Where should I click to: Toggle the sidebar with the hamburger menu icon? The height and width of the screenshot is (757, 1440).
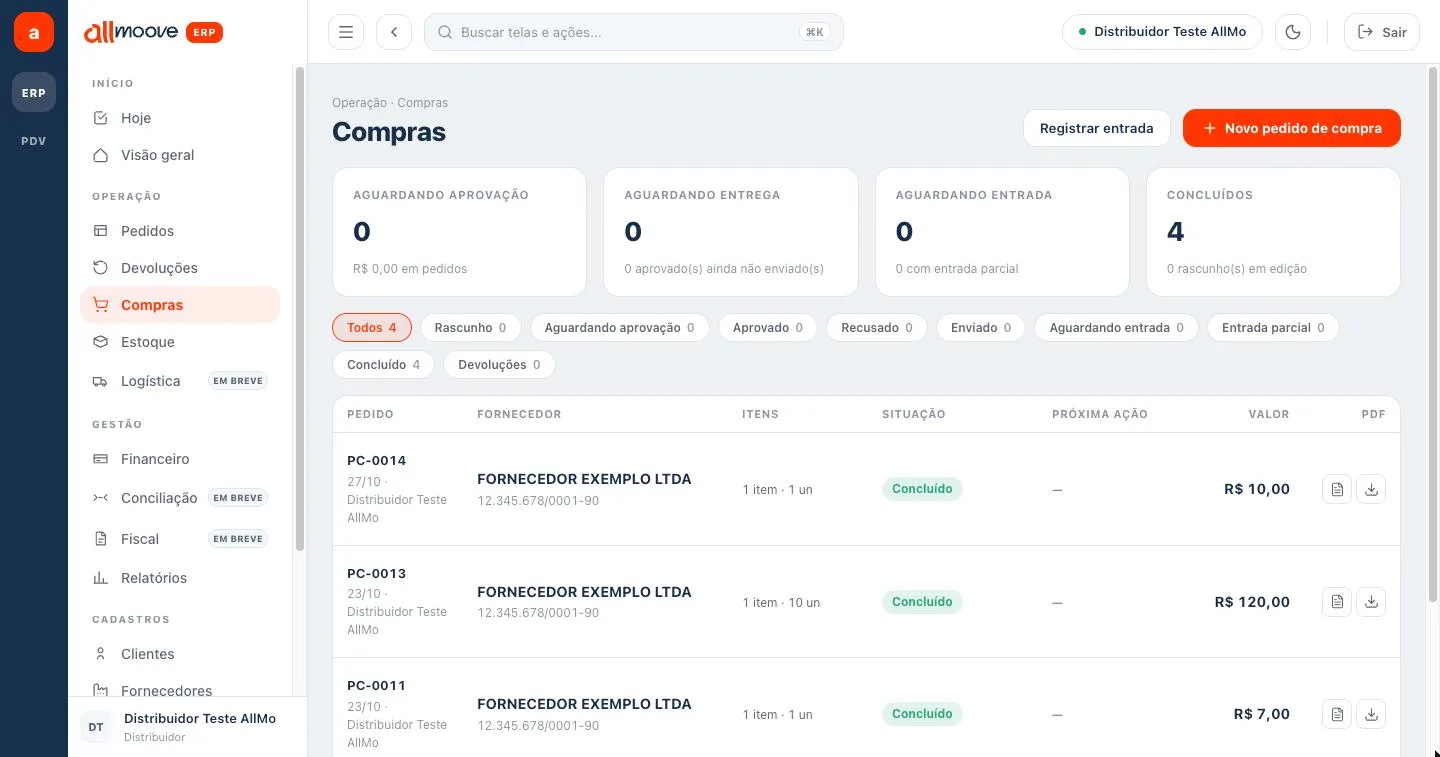(346, 32)
